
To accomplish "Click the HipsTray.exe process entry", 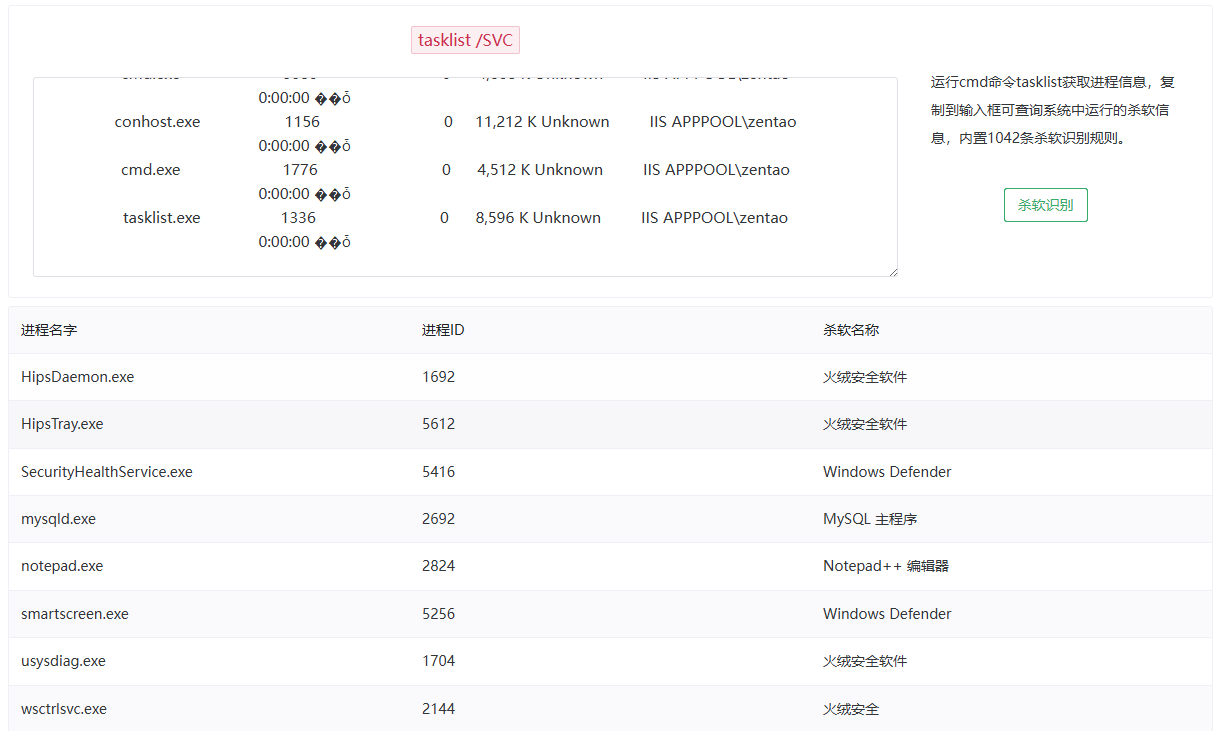I will pyautogui.click(x=62, y=424).
